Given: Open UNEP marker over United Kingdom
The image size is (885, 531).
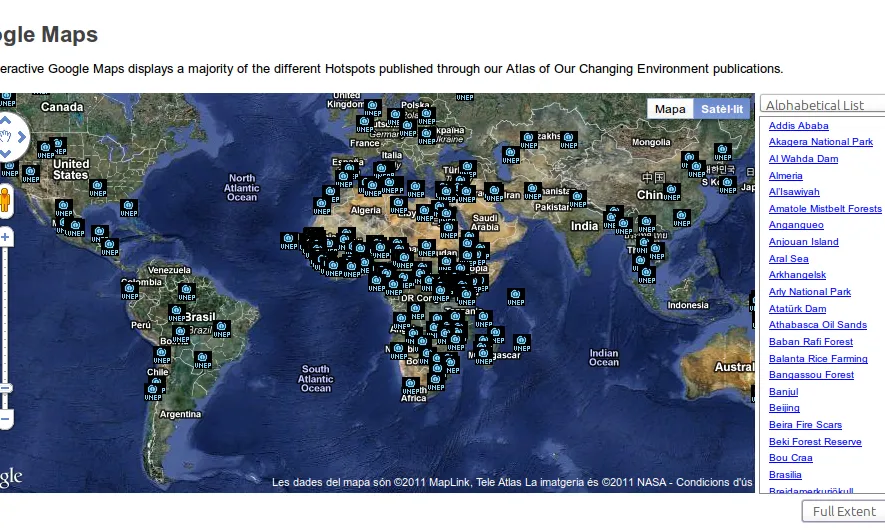Looking at the screenshot, I should (373, 108).
